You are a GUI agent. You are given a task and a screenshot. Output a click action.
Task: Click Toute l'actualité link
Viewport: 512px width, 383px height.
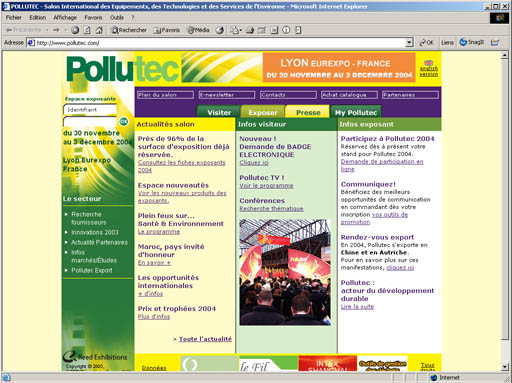pyautogui.click(x=205, y=339)
